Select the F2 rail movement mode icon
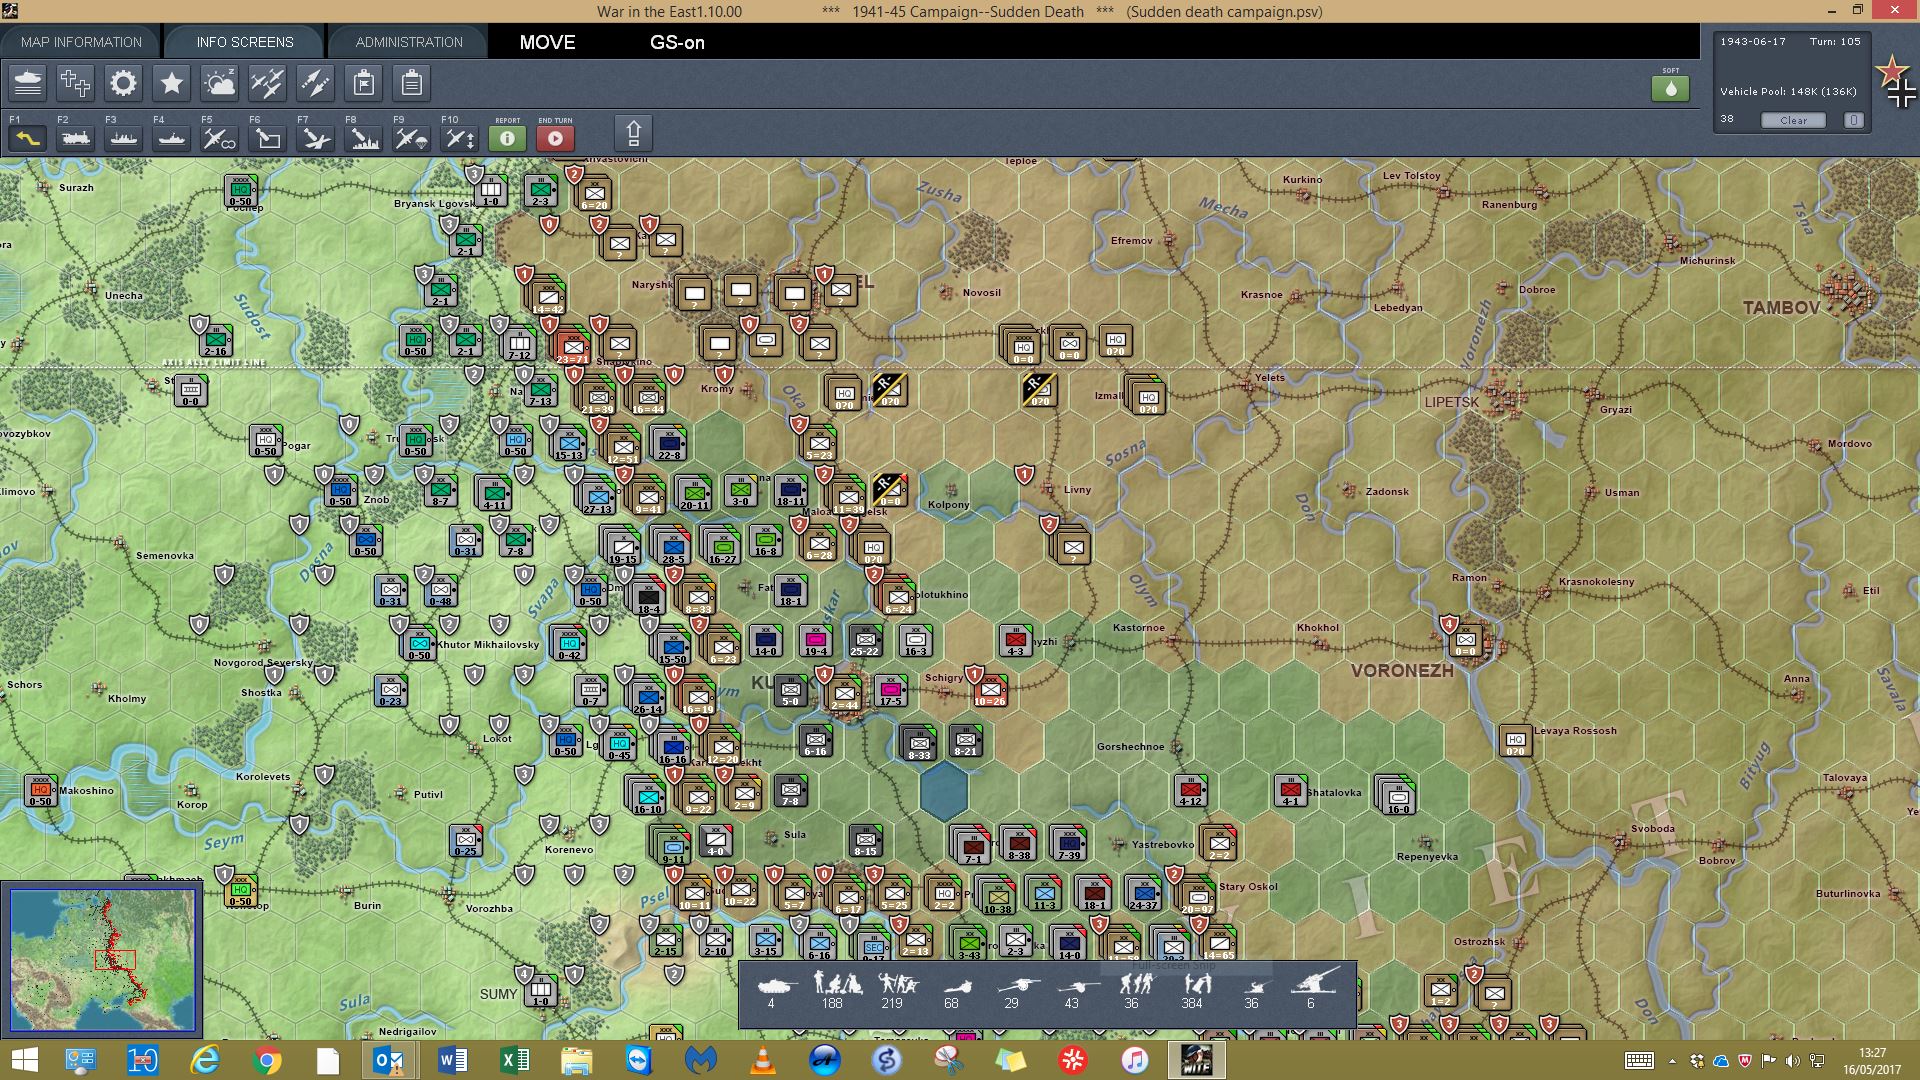The image size is (1920, 1080). pos(76,138)
